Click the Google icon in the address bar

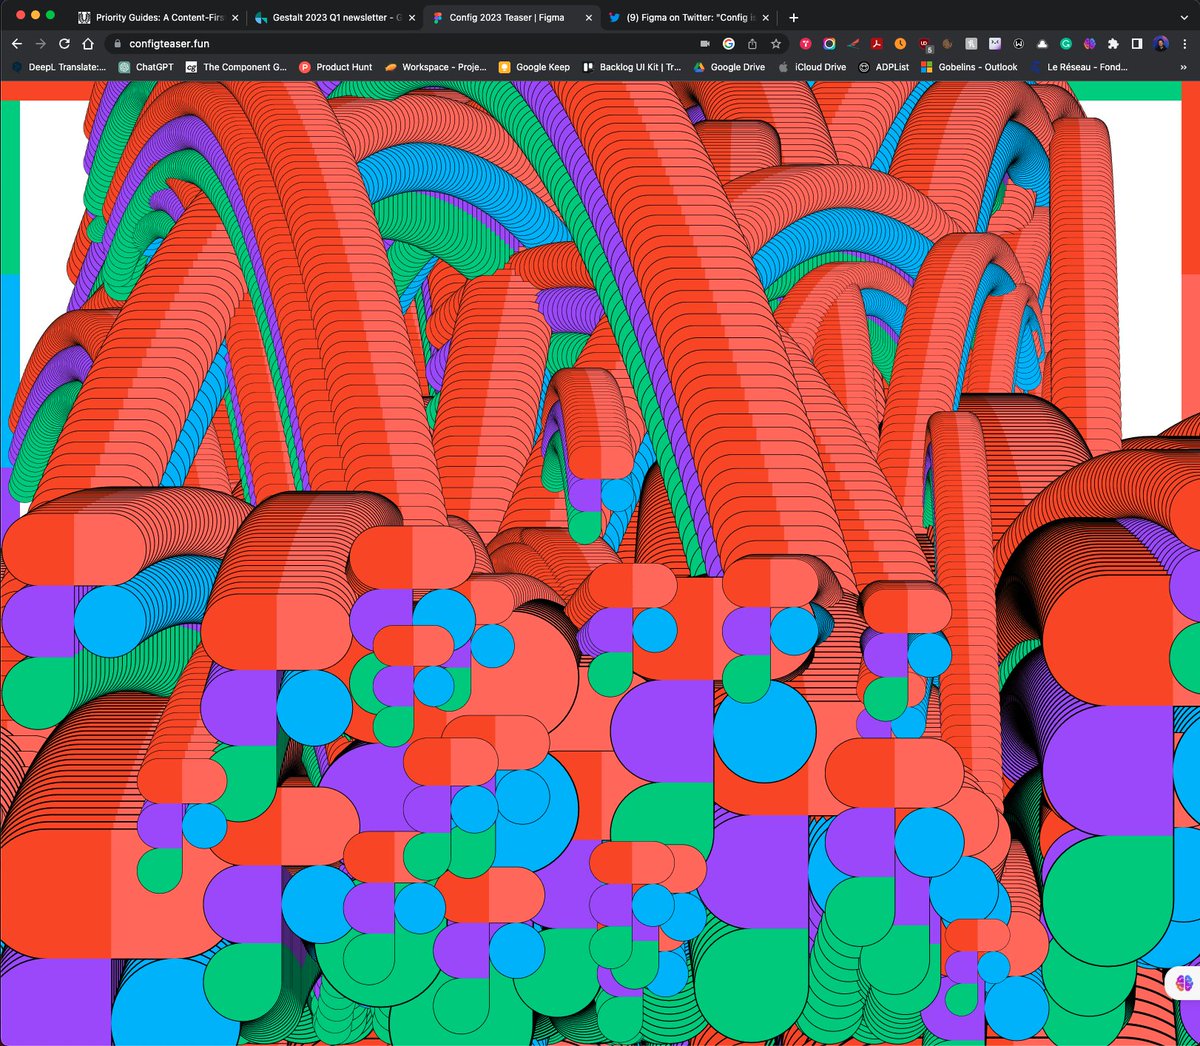click(x=729, y=44)
